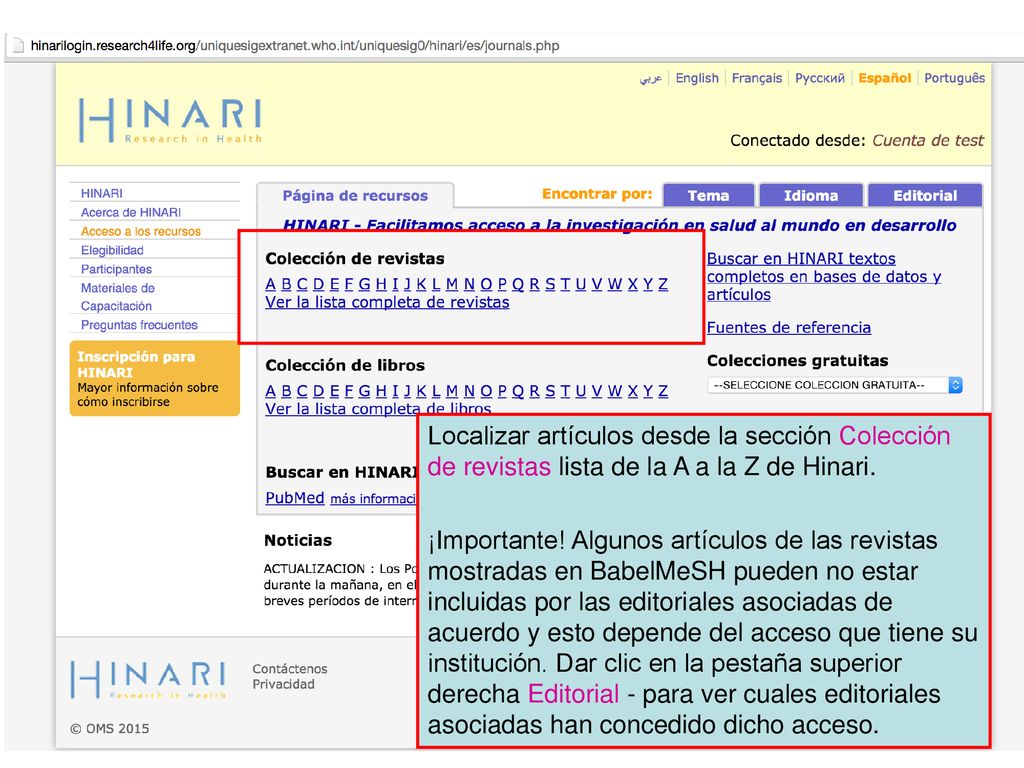Open the Colecciones gratuitas dropdown
The image size is (1024, 768).
pyautogui.click(x=835, y=385)
